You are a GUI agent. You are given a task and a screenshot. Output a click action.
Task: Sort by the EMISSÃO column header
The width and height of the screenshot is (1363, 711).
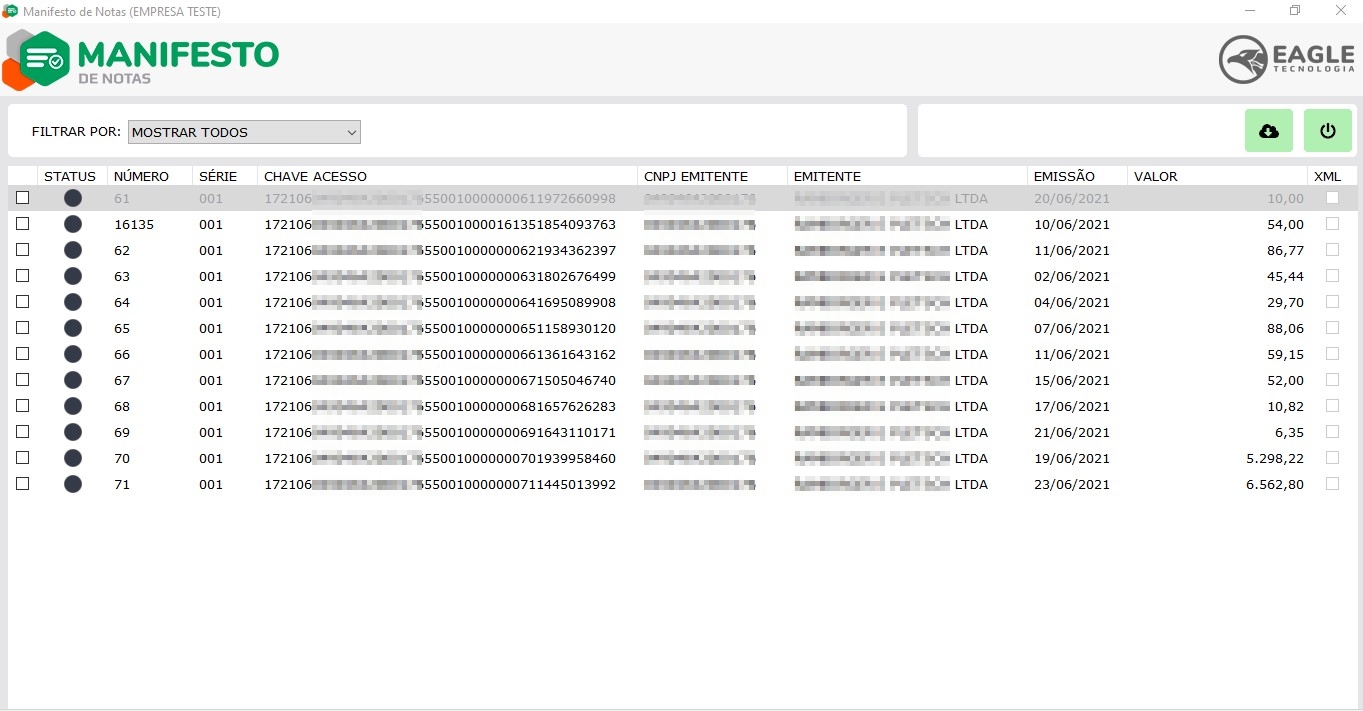(1064, 176)
